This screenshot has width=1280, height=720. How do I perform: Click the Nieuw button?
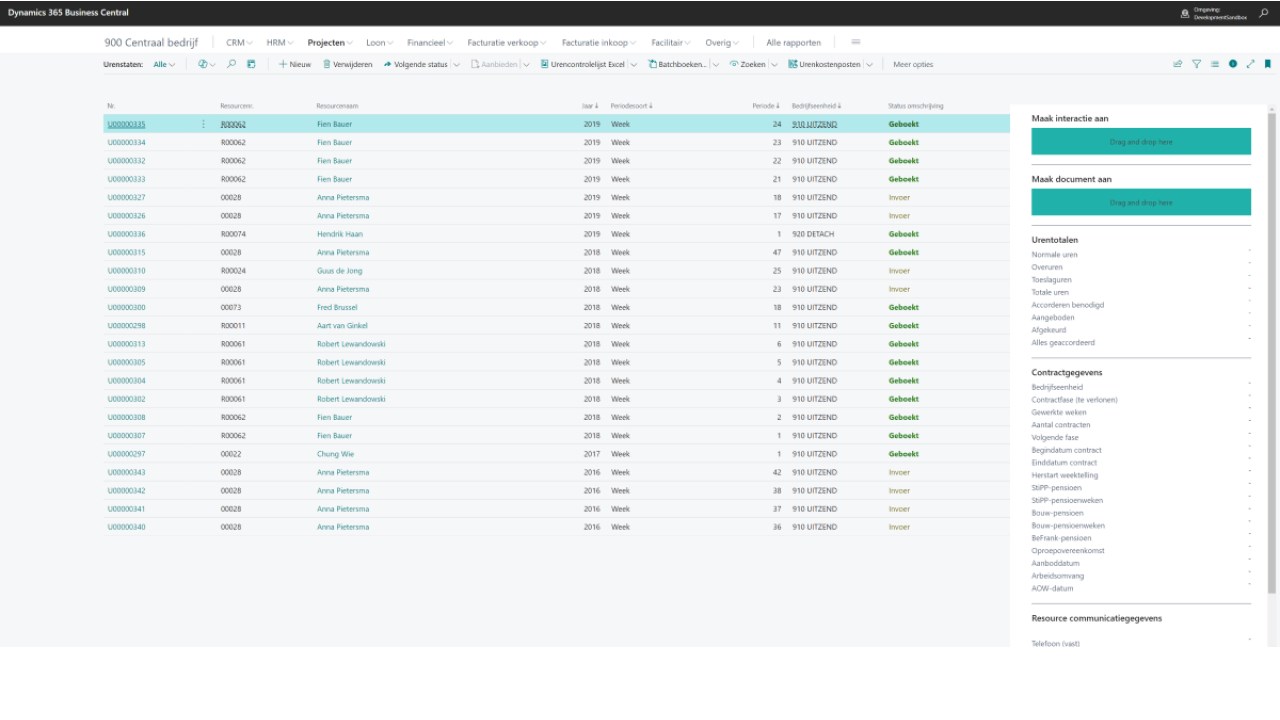(x=295, y=64)
